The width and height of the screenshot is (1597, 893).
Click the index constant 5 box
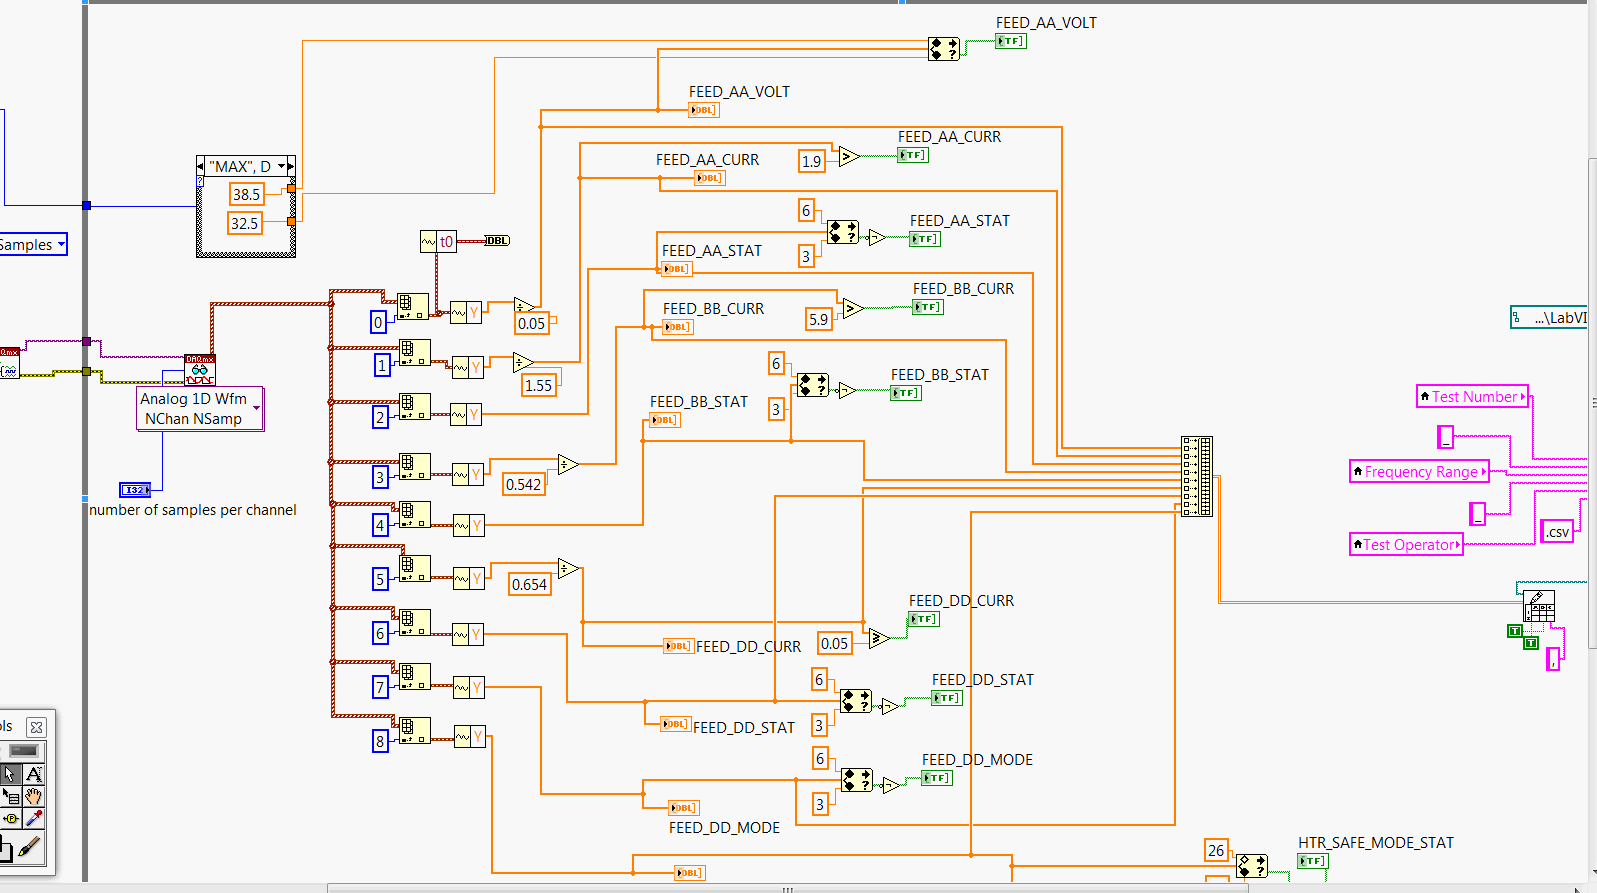pos(380,579)
